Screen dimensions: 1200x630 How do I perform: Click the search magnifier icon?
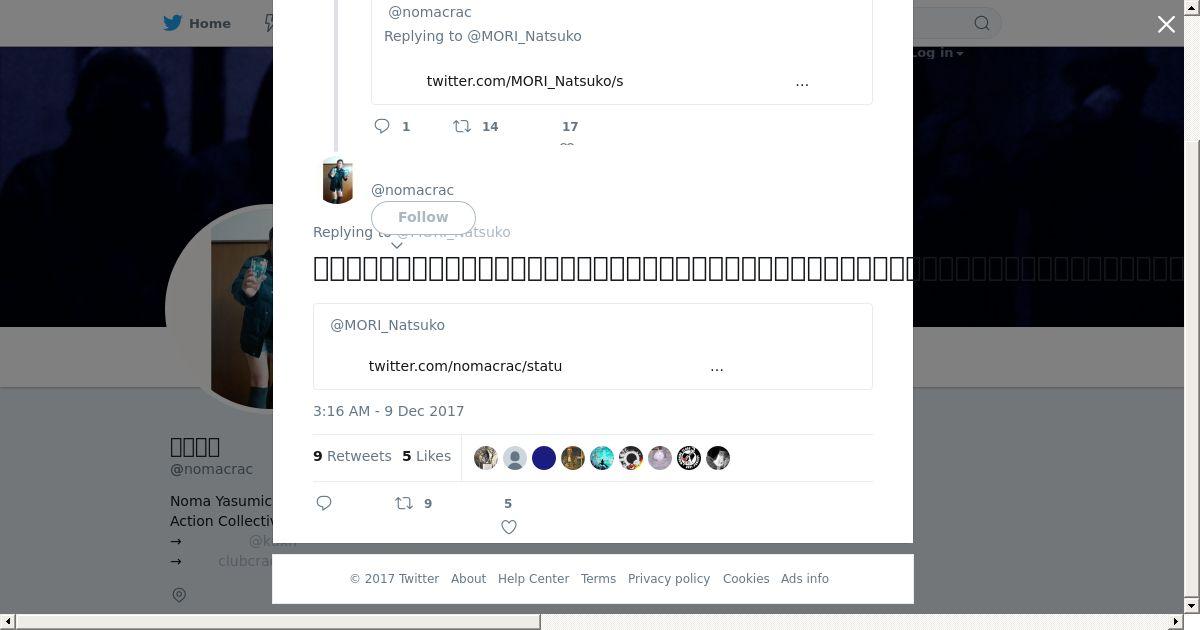[x=982, y=23]
